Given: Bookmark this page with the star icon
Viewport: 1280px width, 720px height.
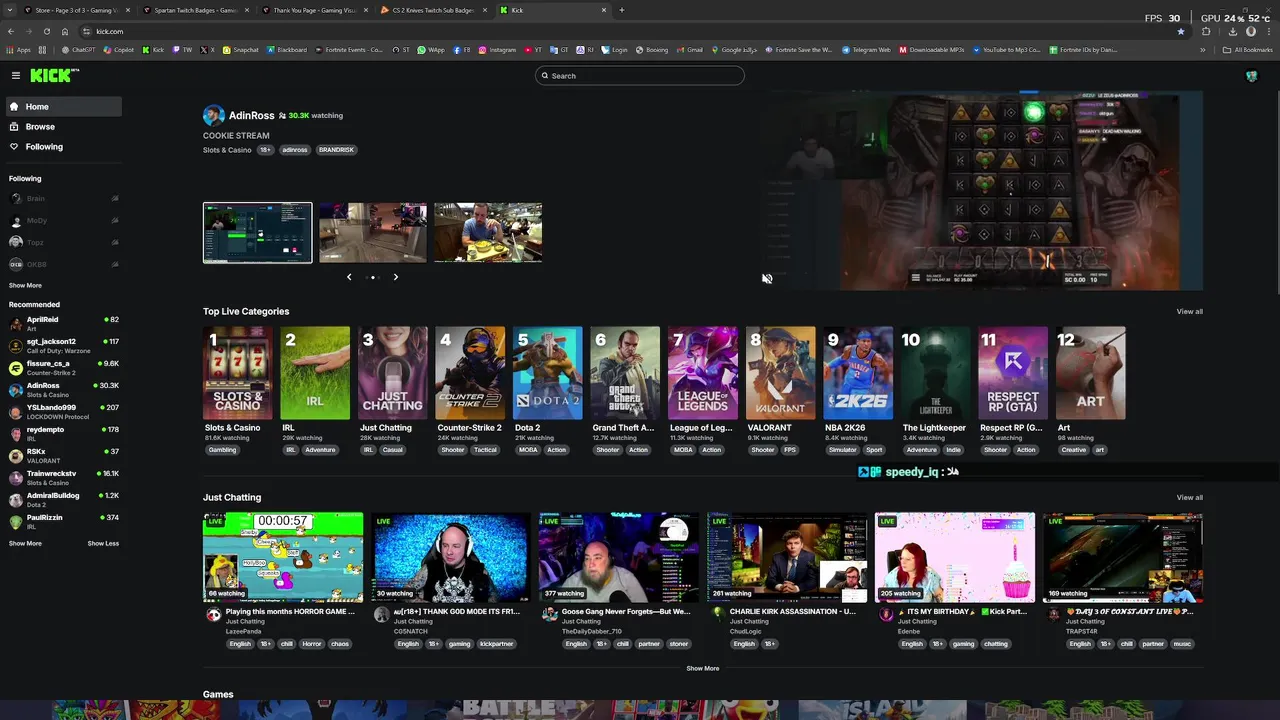Looking at the screenshot, I should (1181, 31).
